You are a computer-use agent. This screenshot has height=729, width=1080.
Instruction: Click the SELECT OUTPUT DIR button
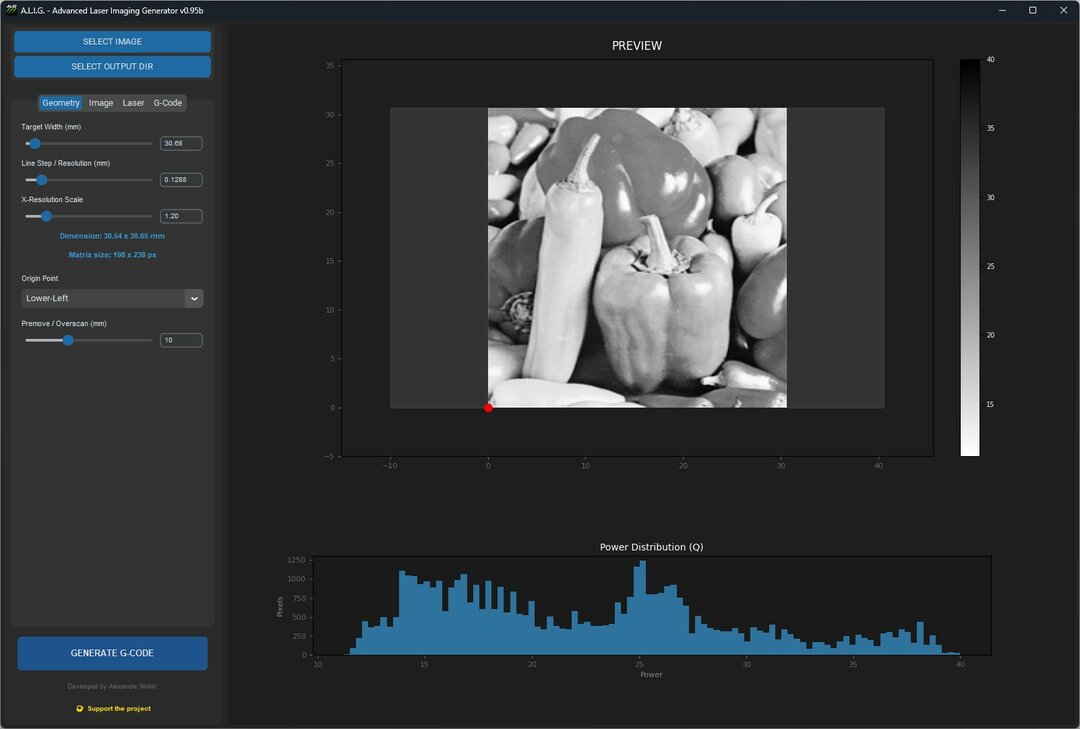coord(111,66)
